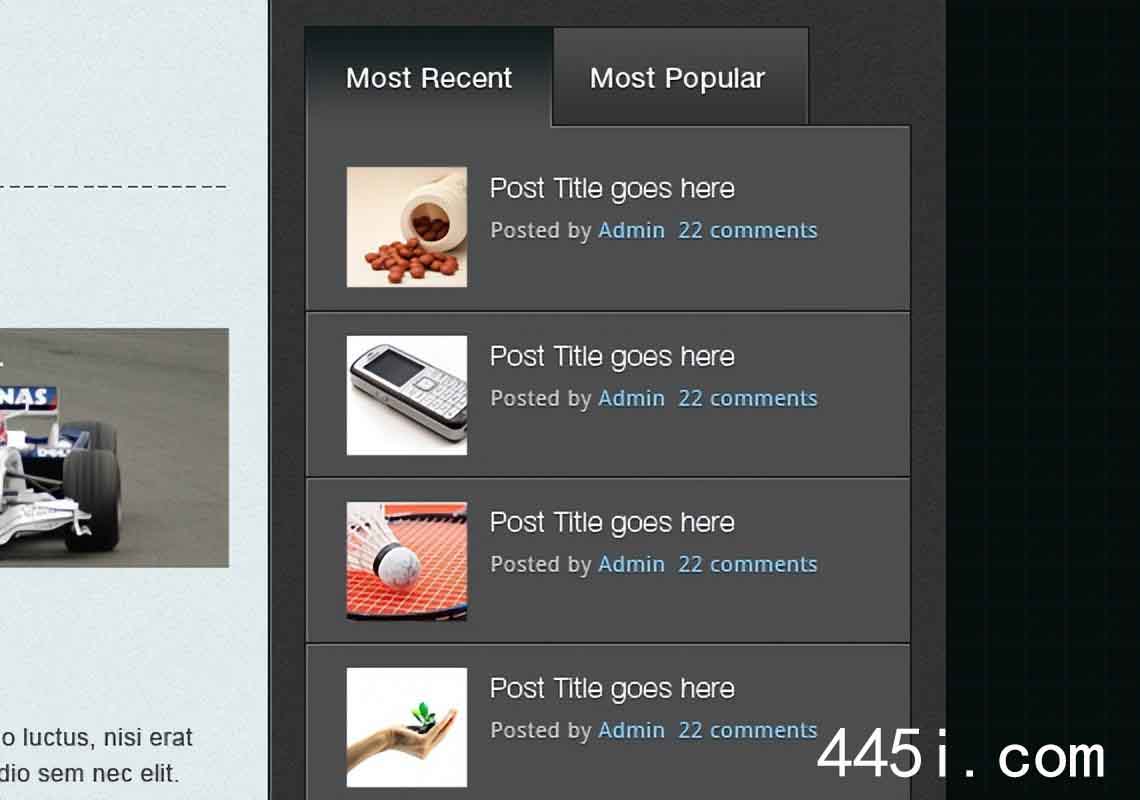Viewport: 1140px width, 800px height.
Task: View 22 comments on phone post
Action: [748, 399]
